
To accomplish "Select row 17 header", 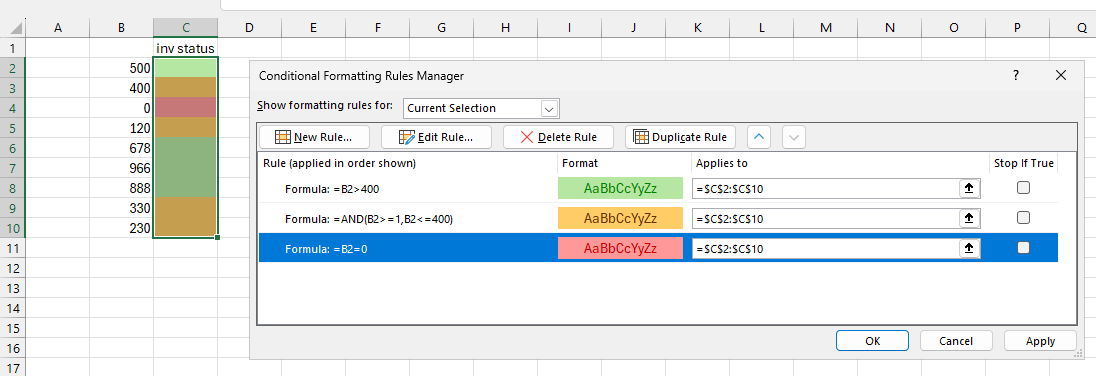I will point(13,368).
